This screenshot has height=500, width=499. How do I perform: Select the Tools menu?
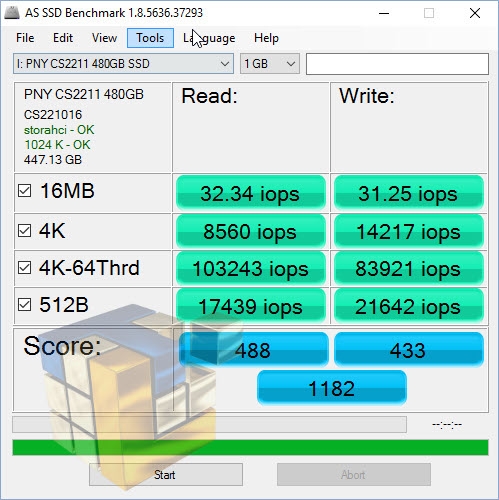coord(150,38)
